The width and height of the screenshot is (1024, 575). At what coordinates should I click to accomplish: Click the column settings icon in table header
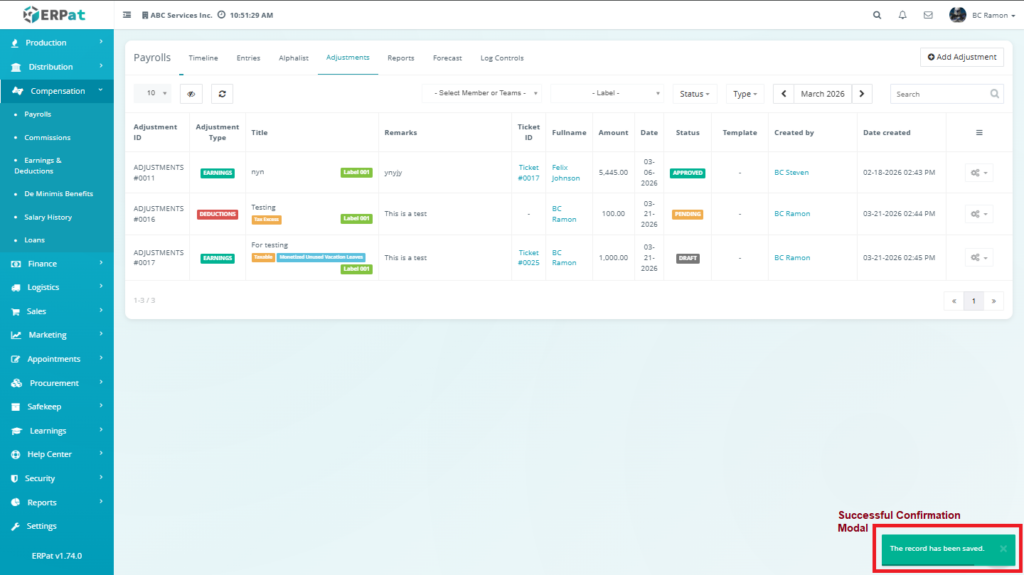(x=979, y=132)
